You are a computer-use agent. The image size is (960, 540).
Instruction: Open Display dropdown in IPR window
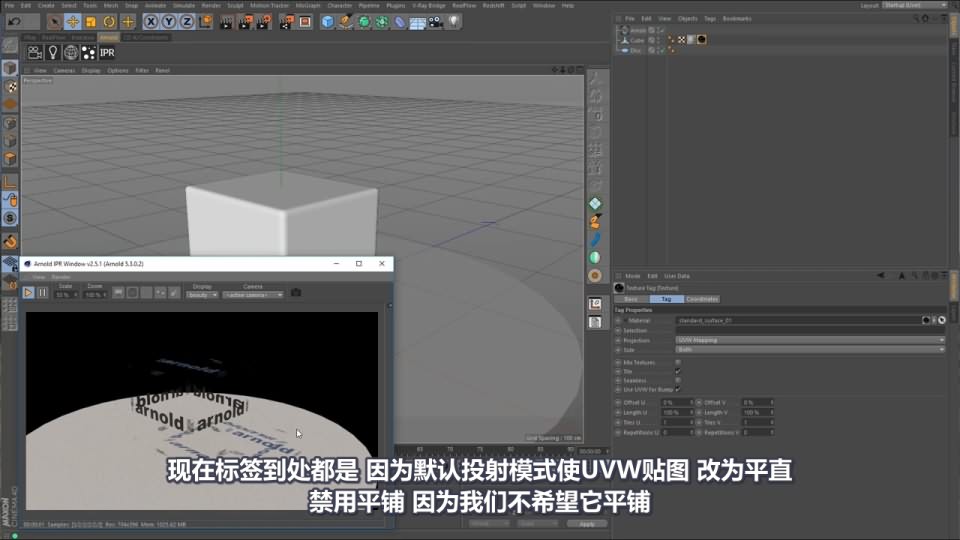202,295
